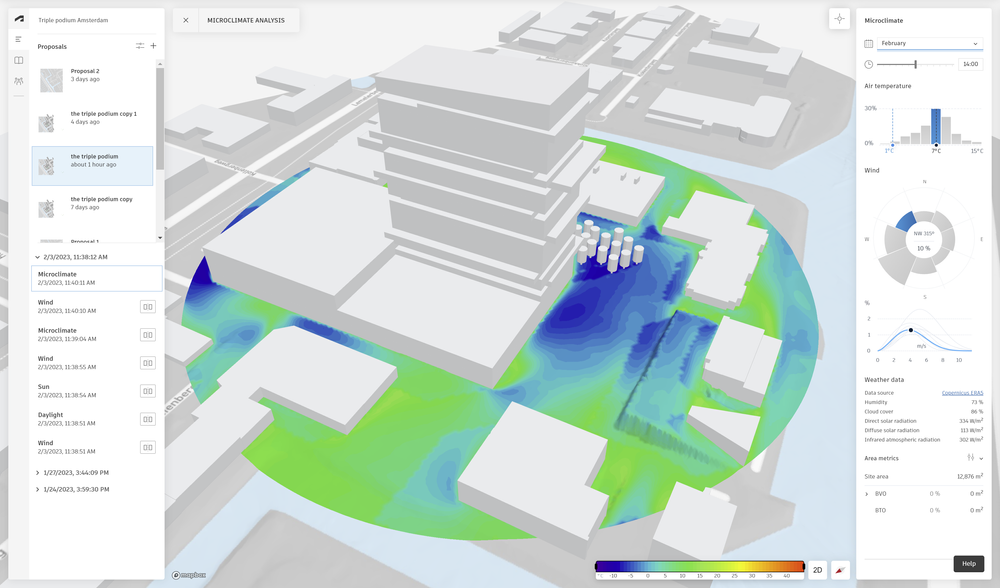Screen dimensions: 1000x588
Task: Switch the map view to 2D mode
Action: click(x=817, y=569)
